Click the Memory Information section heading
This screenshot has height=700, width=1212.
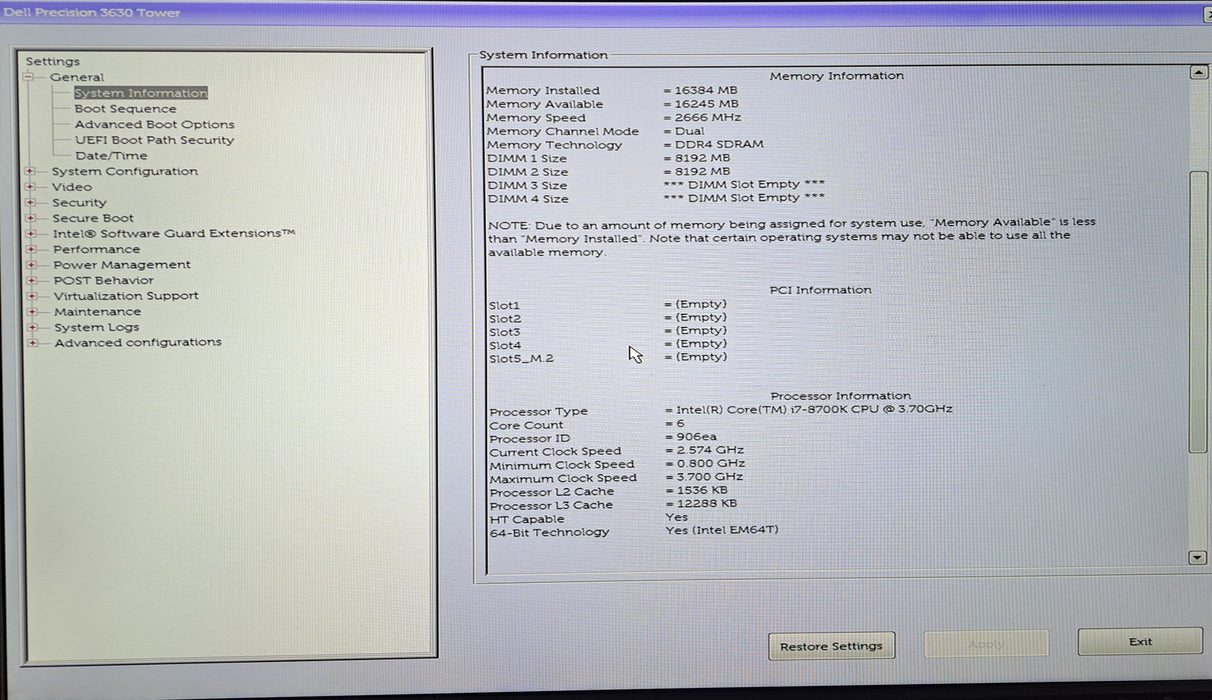coord(837,76)
